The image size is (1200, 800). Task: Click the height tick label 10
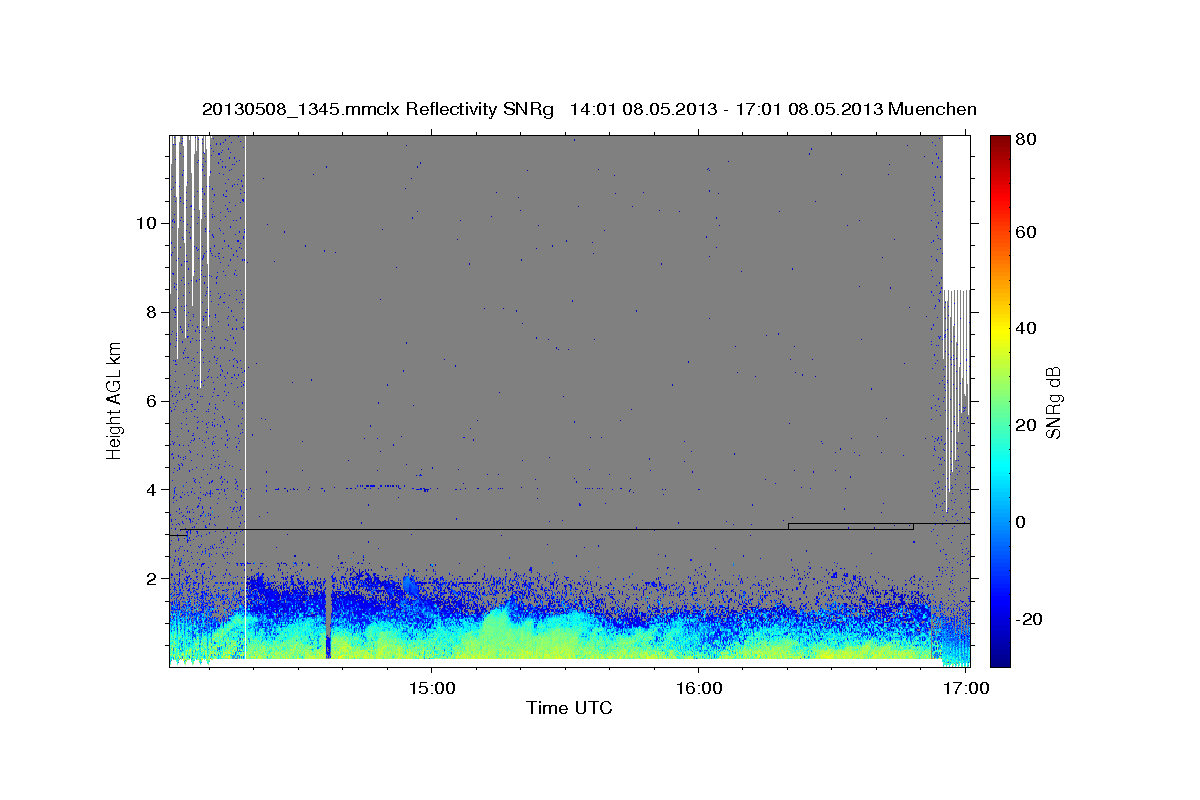point(145,223)
